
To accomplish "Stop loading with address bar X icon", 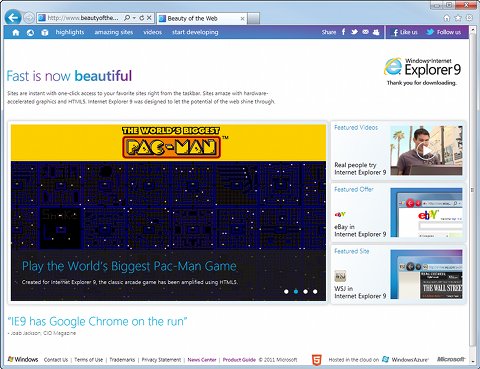I will (149, 18).
